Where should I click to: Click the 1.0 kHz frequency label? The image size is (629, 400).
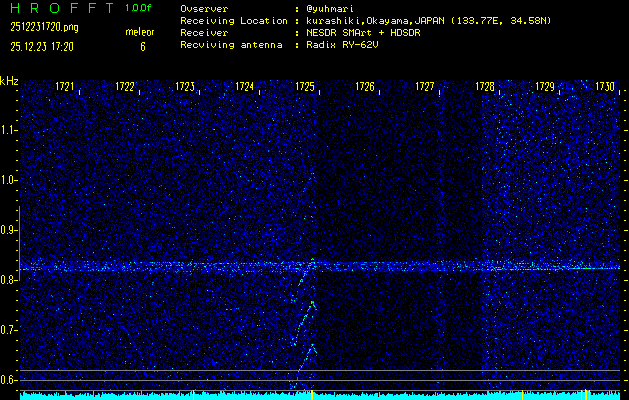coord(7,181)
